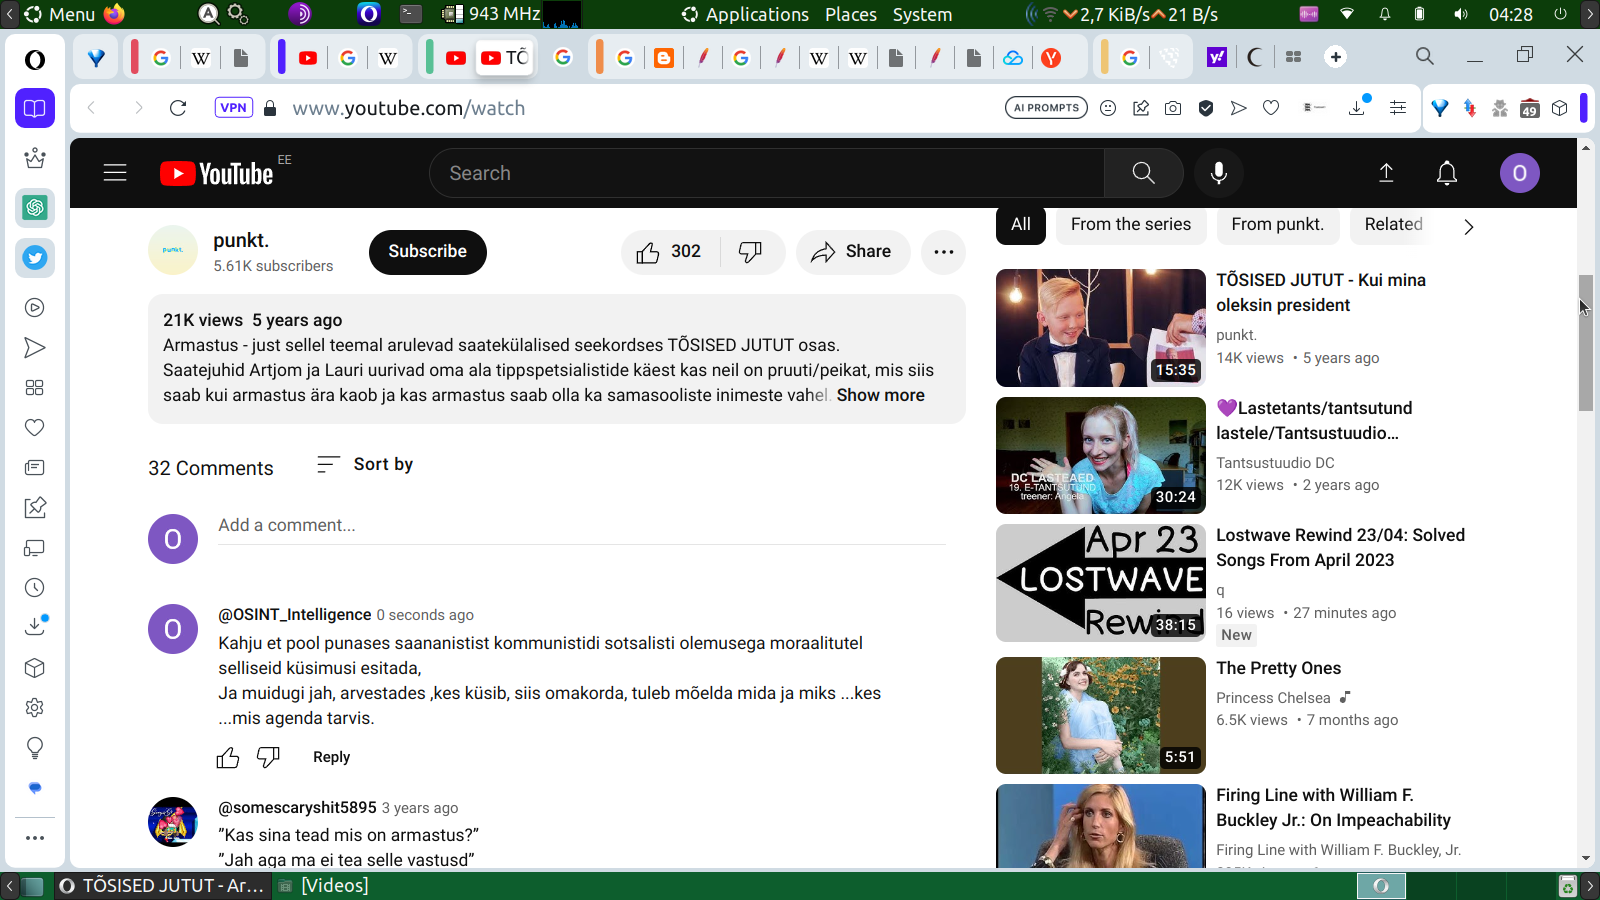This screenshot has height=900, width=1600.
Task: Open Lostwave Rewind video thumbnail
Action: tap(1101, 583)
